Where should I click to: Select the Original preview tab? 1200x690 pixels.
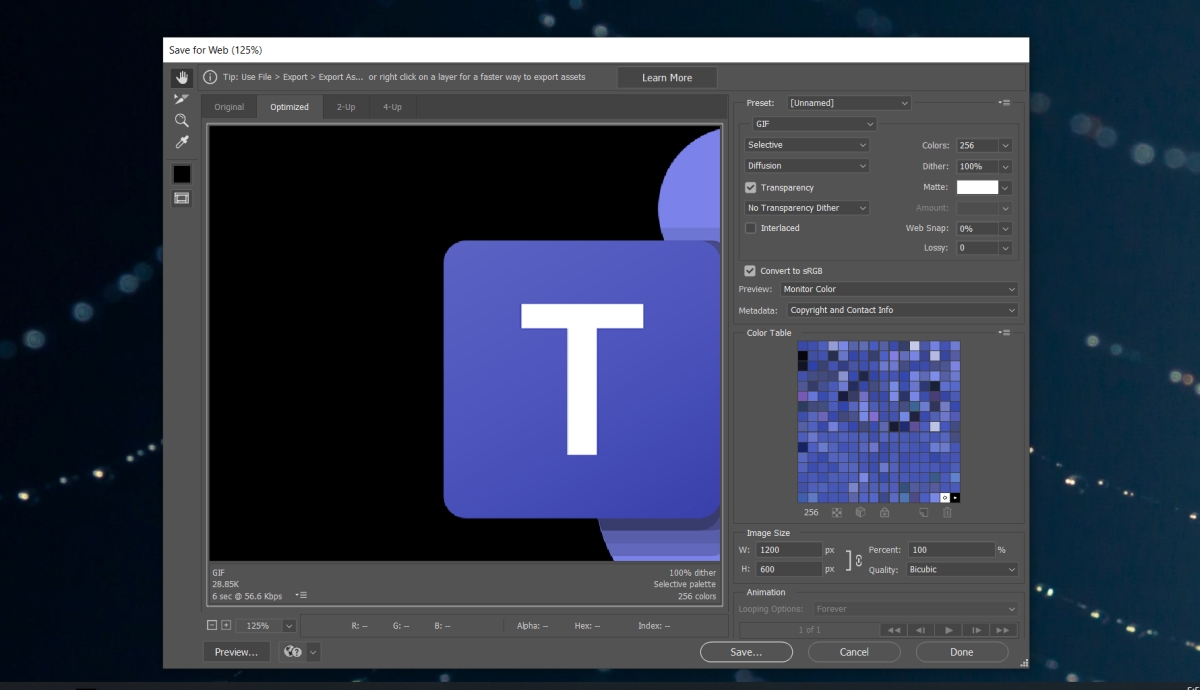[x=229, y=106]
